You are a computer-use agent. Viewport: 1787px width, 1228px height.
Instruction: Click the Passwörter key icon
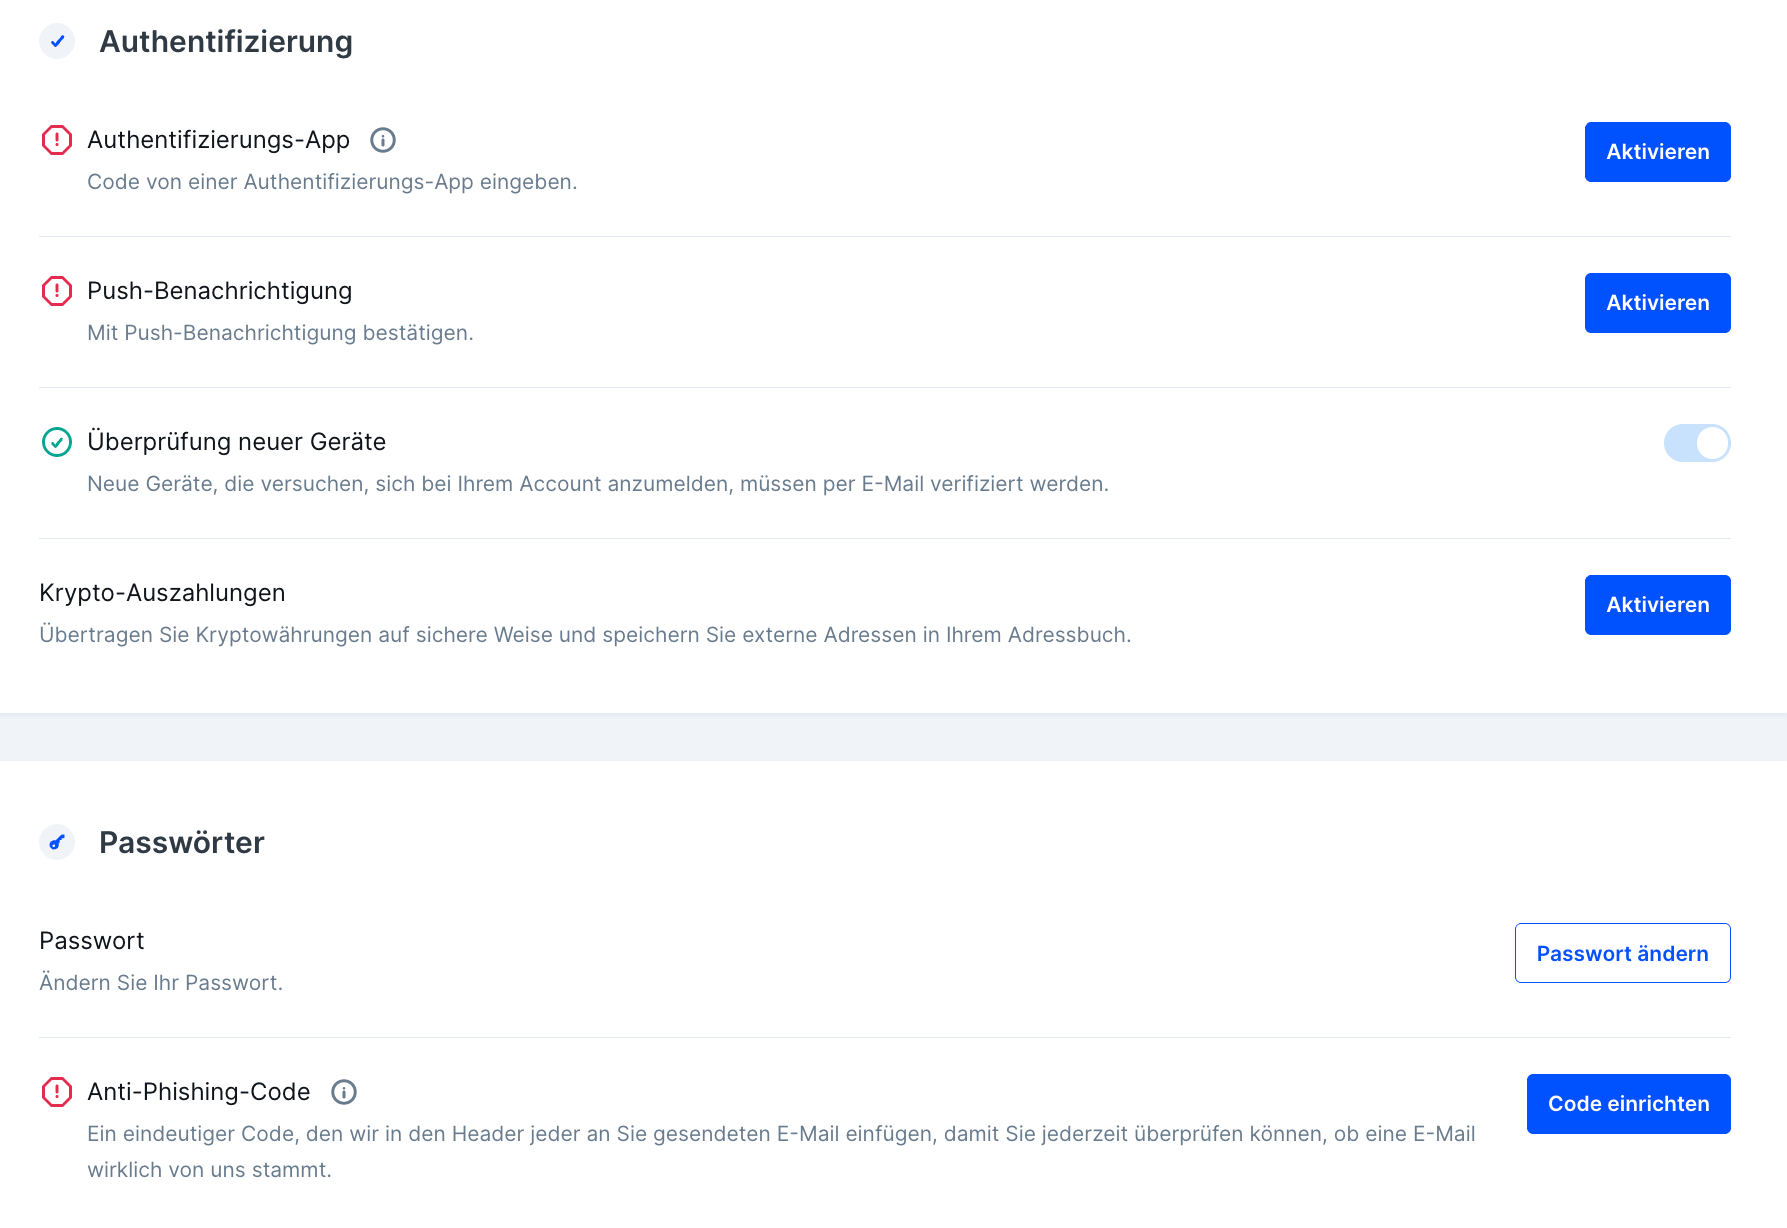pyautogui.click(x=57, y=842)
